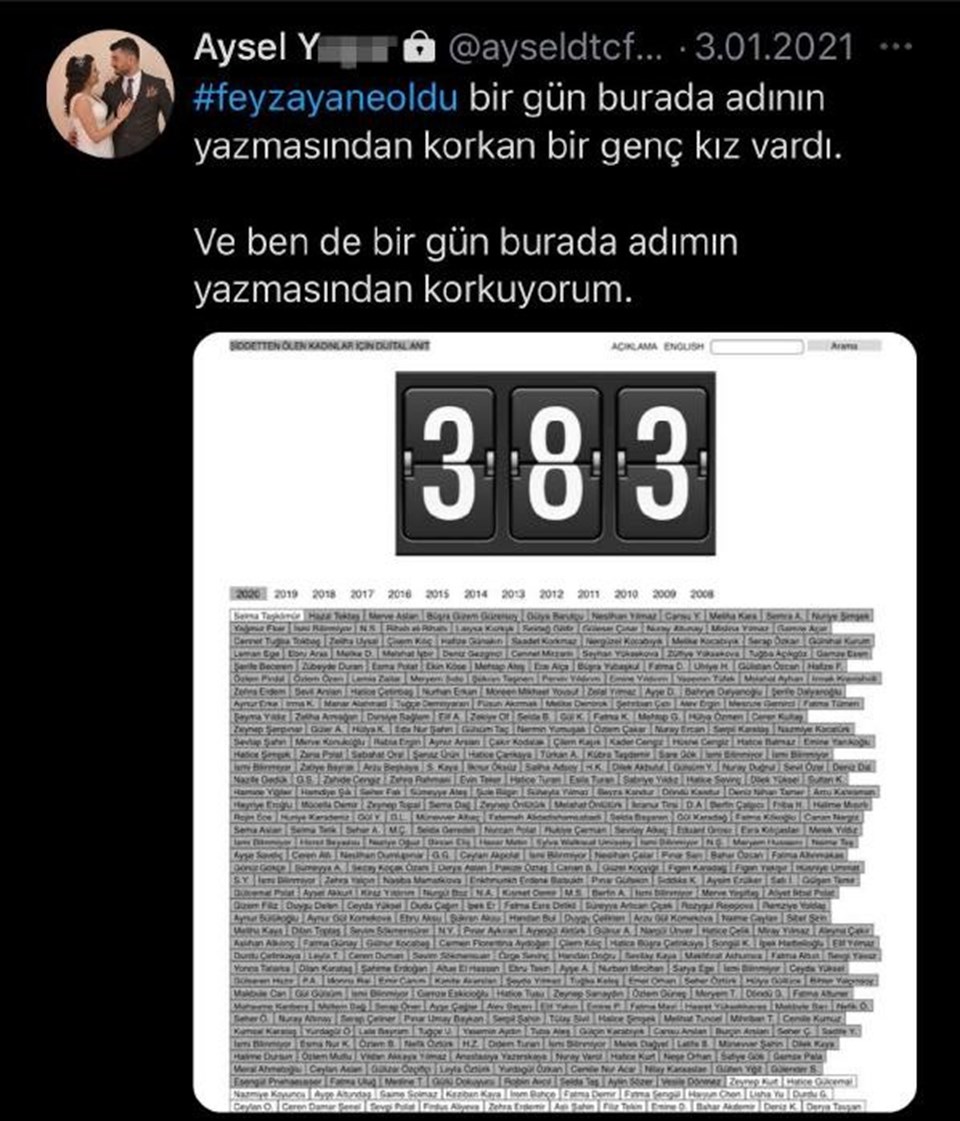The width and height of the screenshot is (960, 1121).
Task: Click the AÇIKLAMA link on the page
Action: [633, 346]
